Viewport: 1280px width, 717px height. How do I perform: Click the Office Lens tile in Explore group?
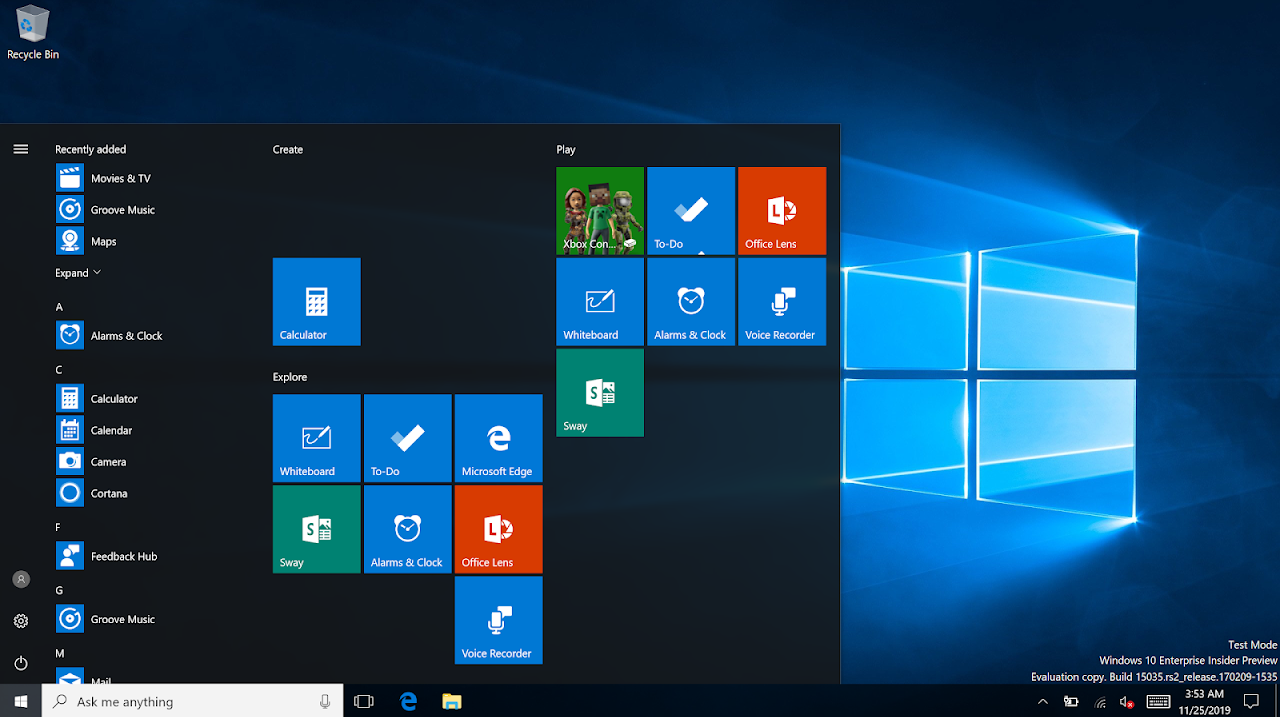click(x=499, y=529)
